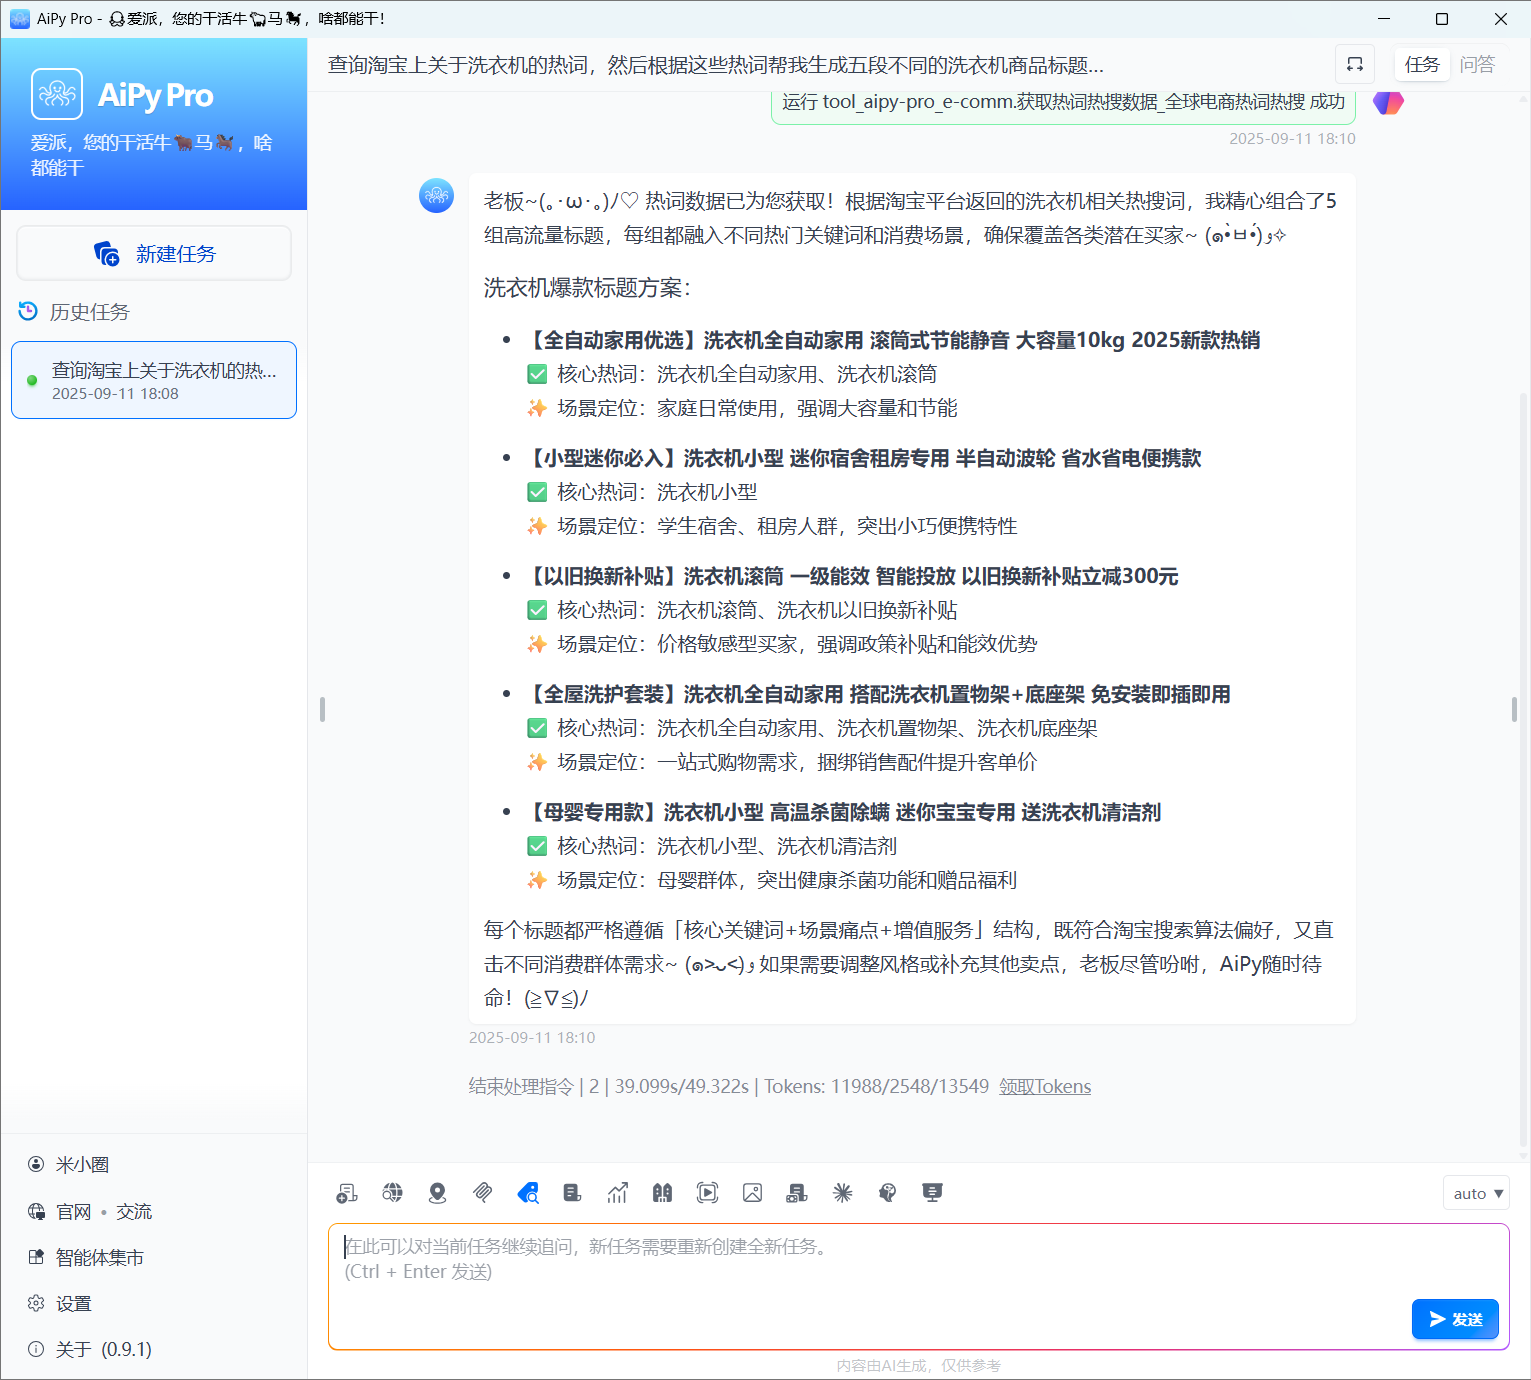Open the 交流 link

(134, 1212)
